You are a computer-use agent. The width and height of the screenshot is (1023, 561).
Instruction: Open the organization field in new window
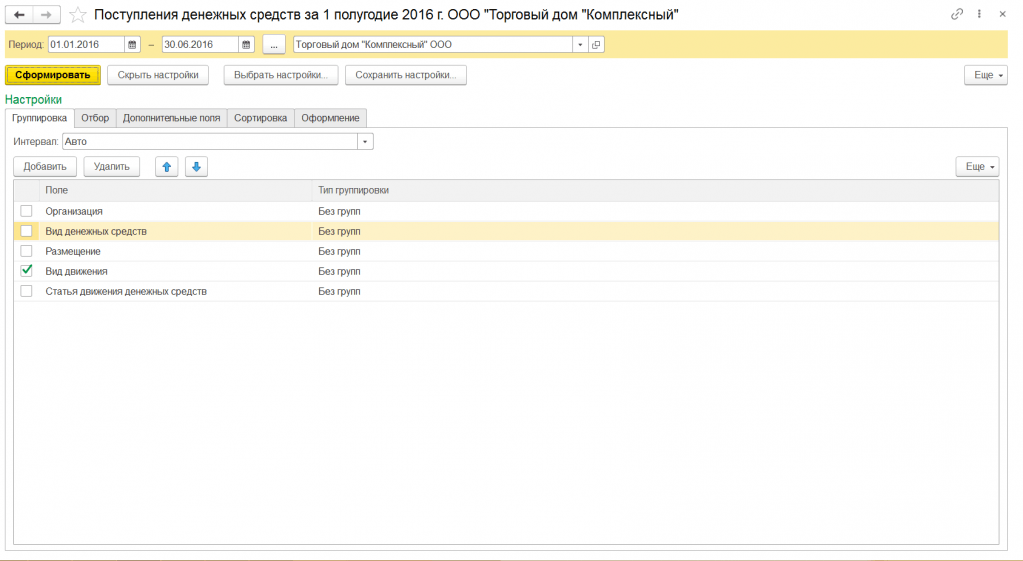click(x=596, y=45)
